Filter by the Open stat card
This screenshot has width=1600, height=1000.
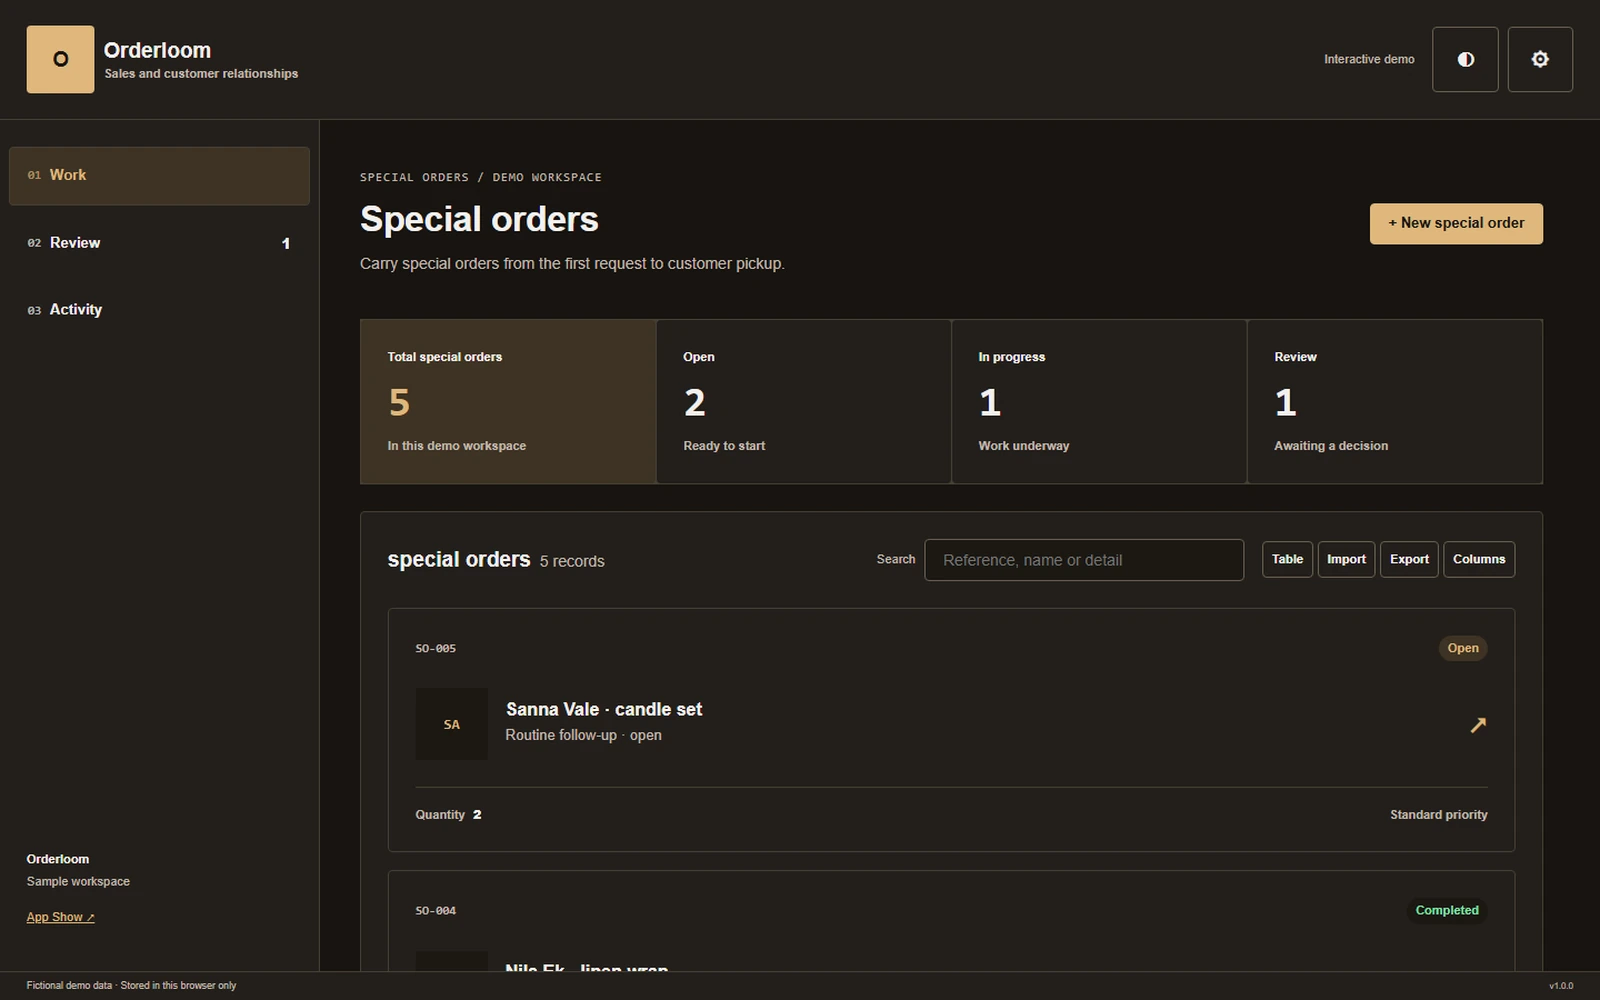tap(803, 402)
